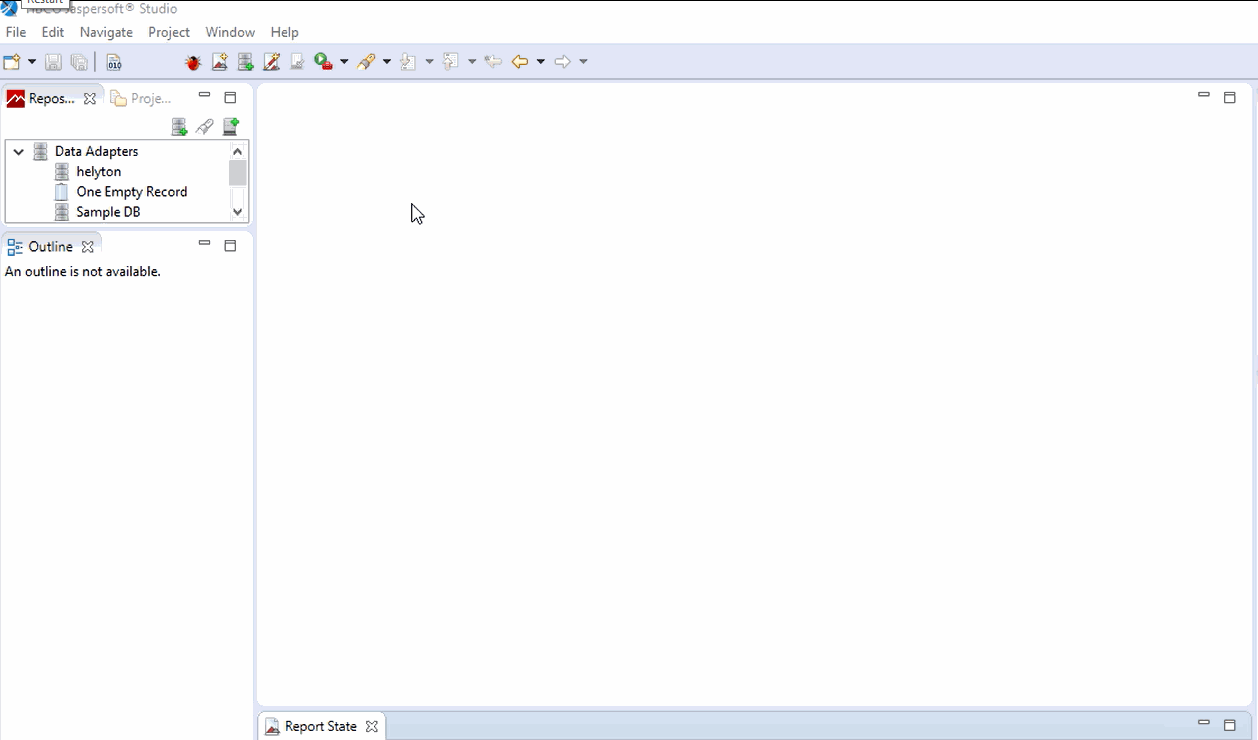Image resolution: width=1258 pixels, height=740 pixels.
Task: Maximize the Repository Explorer panel
Action: pyautogui.click(x=230, y=97)
